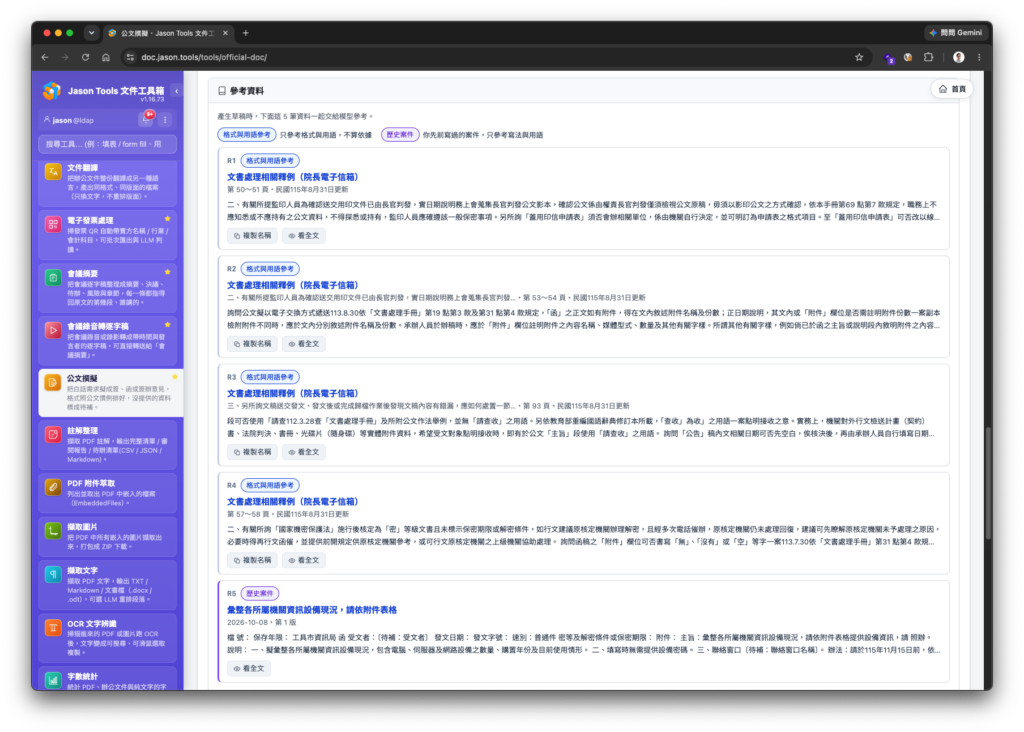Open the OCR 文字辨識 tool icon
The width and height of the screenshot is (1024, 732).
tap(53, 628)
